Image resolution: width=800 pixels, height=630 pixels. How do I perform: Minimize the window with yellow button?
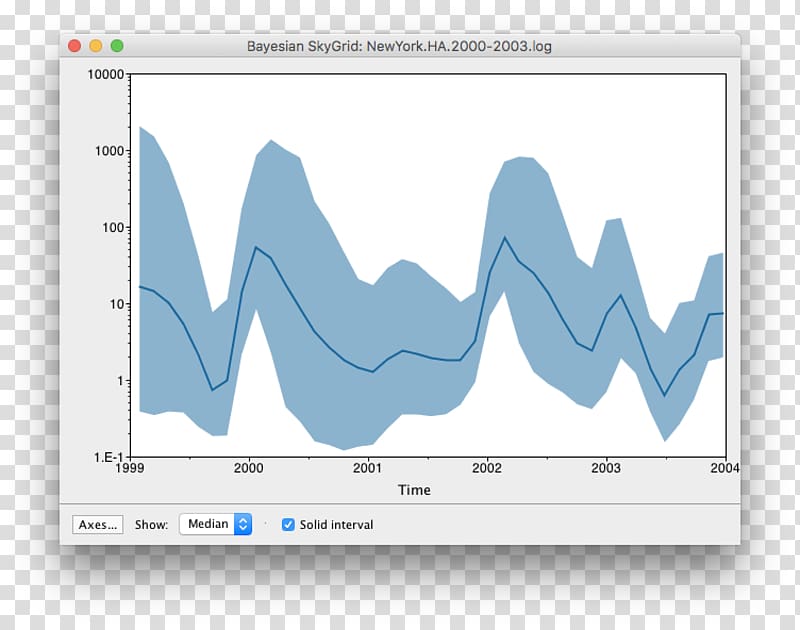(96, 46)
